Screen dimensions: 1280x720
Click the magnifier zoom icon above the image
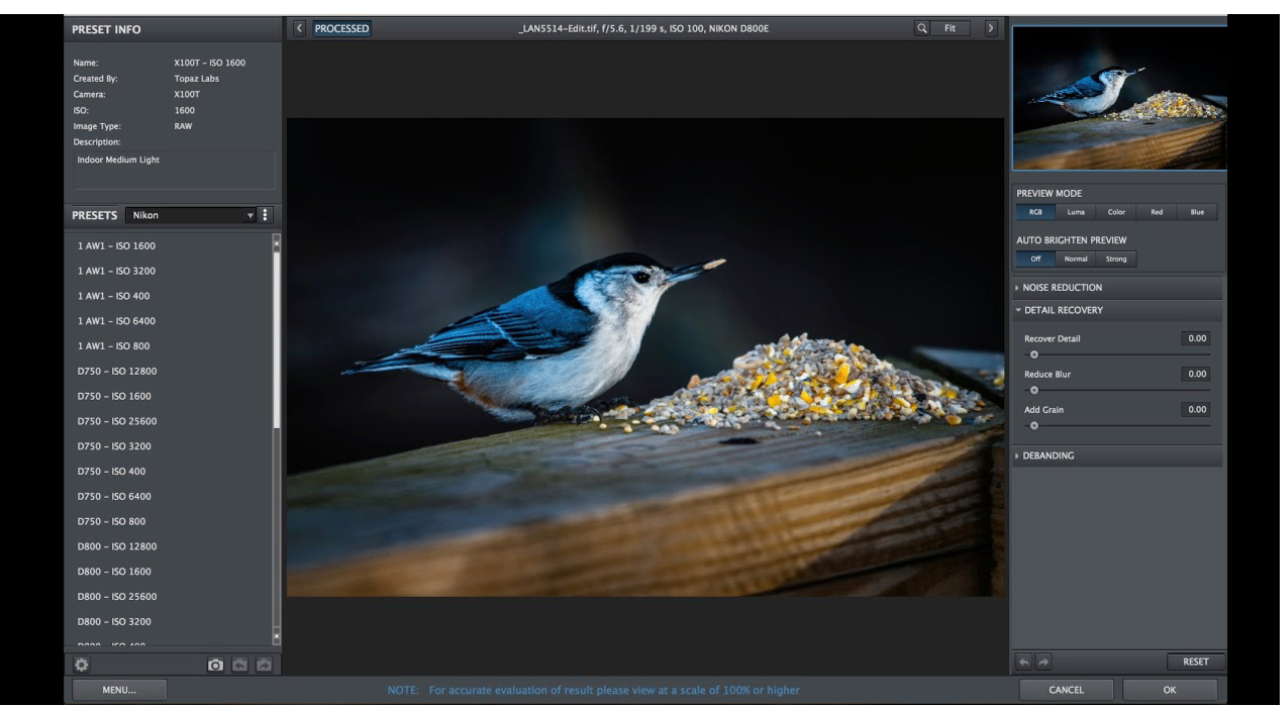[921, 28]
